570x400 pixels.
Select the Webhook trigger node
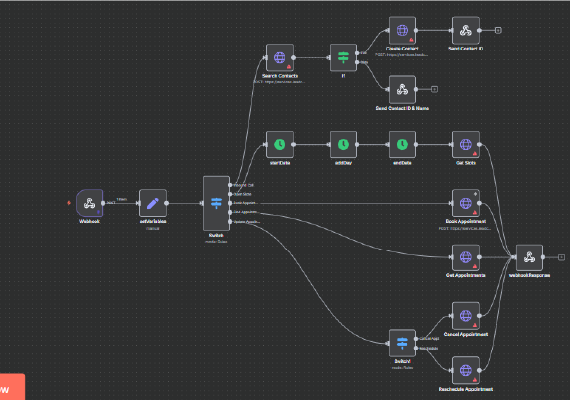[x=89, y=203]
